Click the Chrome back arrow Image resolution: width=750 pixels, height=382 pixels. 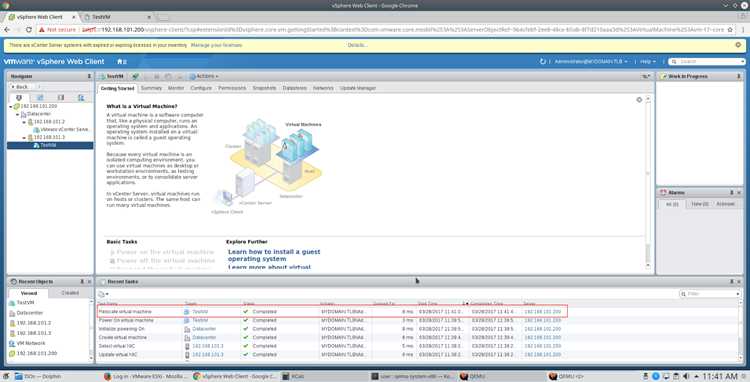point(7,30)
